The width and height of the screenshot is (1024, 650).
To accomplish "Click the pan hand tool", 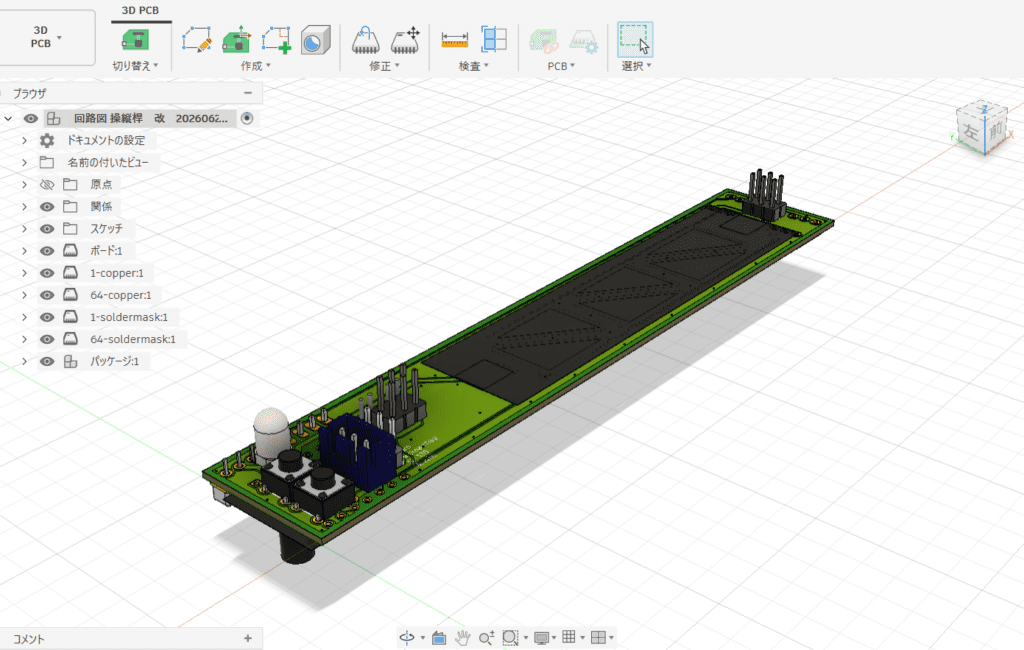I will click(x=463, y=637).
